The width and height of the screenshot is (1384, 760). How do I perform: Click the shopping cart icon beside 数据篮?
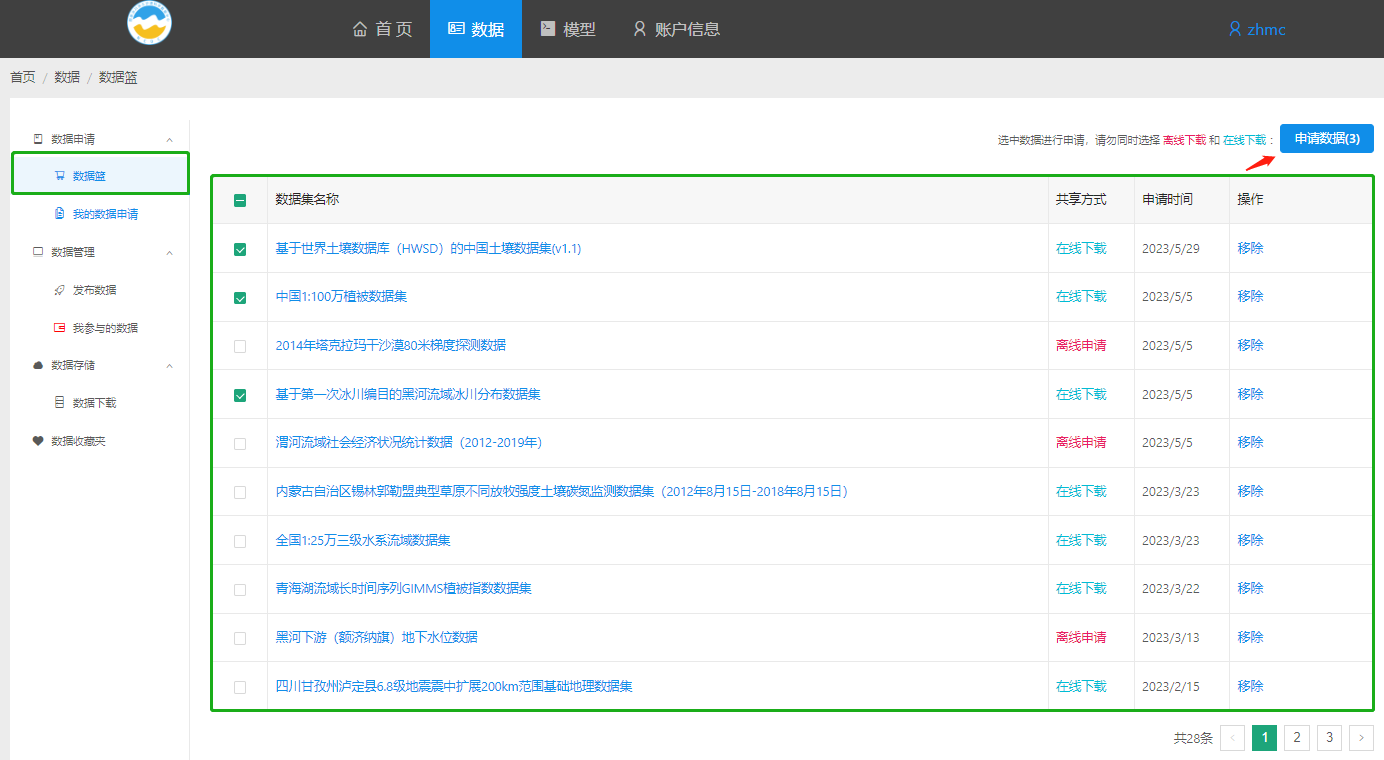(60, 176)
